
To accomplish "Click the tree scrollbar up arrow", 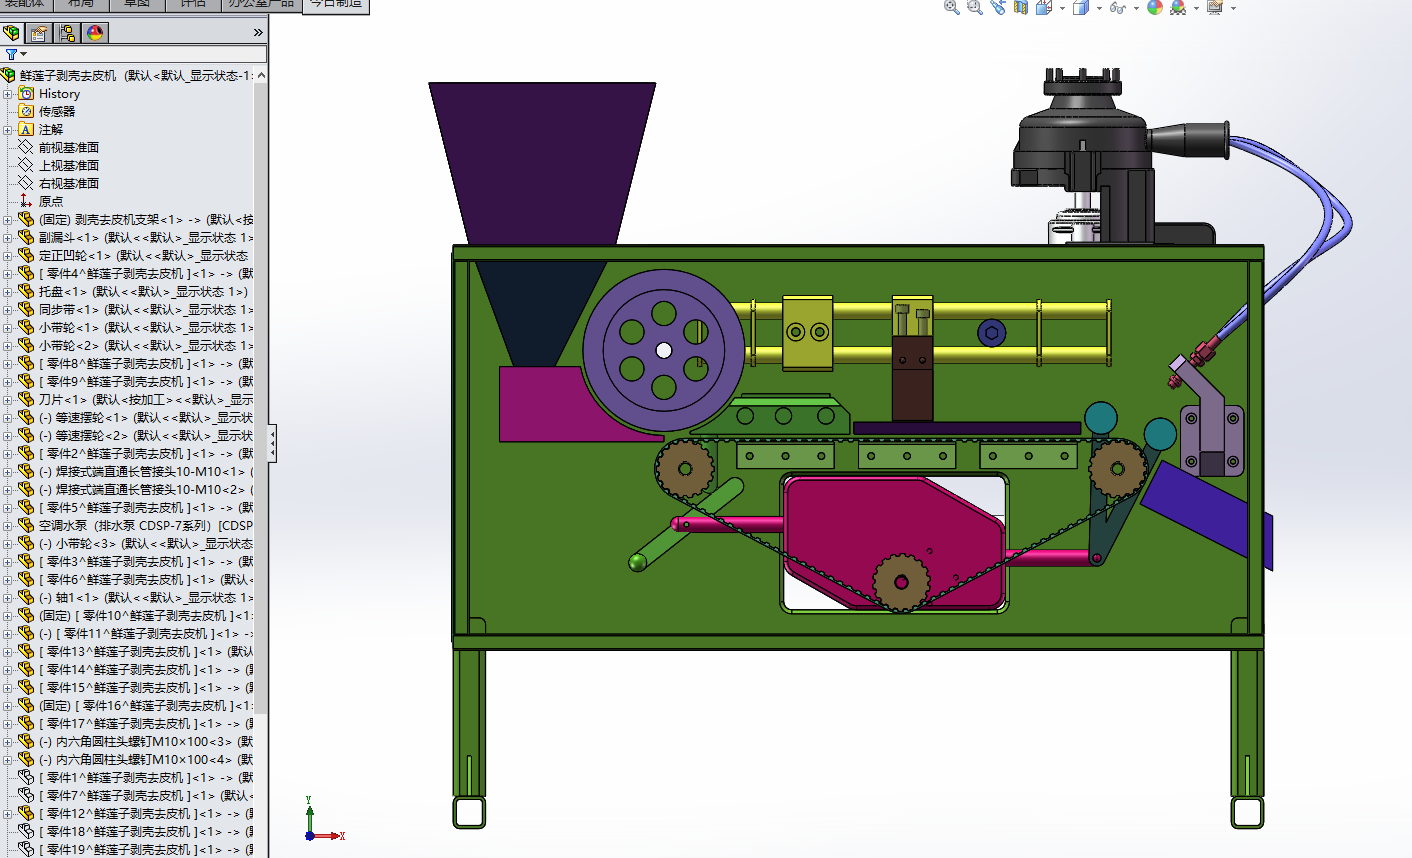I will tap(262, 75).
